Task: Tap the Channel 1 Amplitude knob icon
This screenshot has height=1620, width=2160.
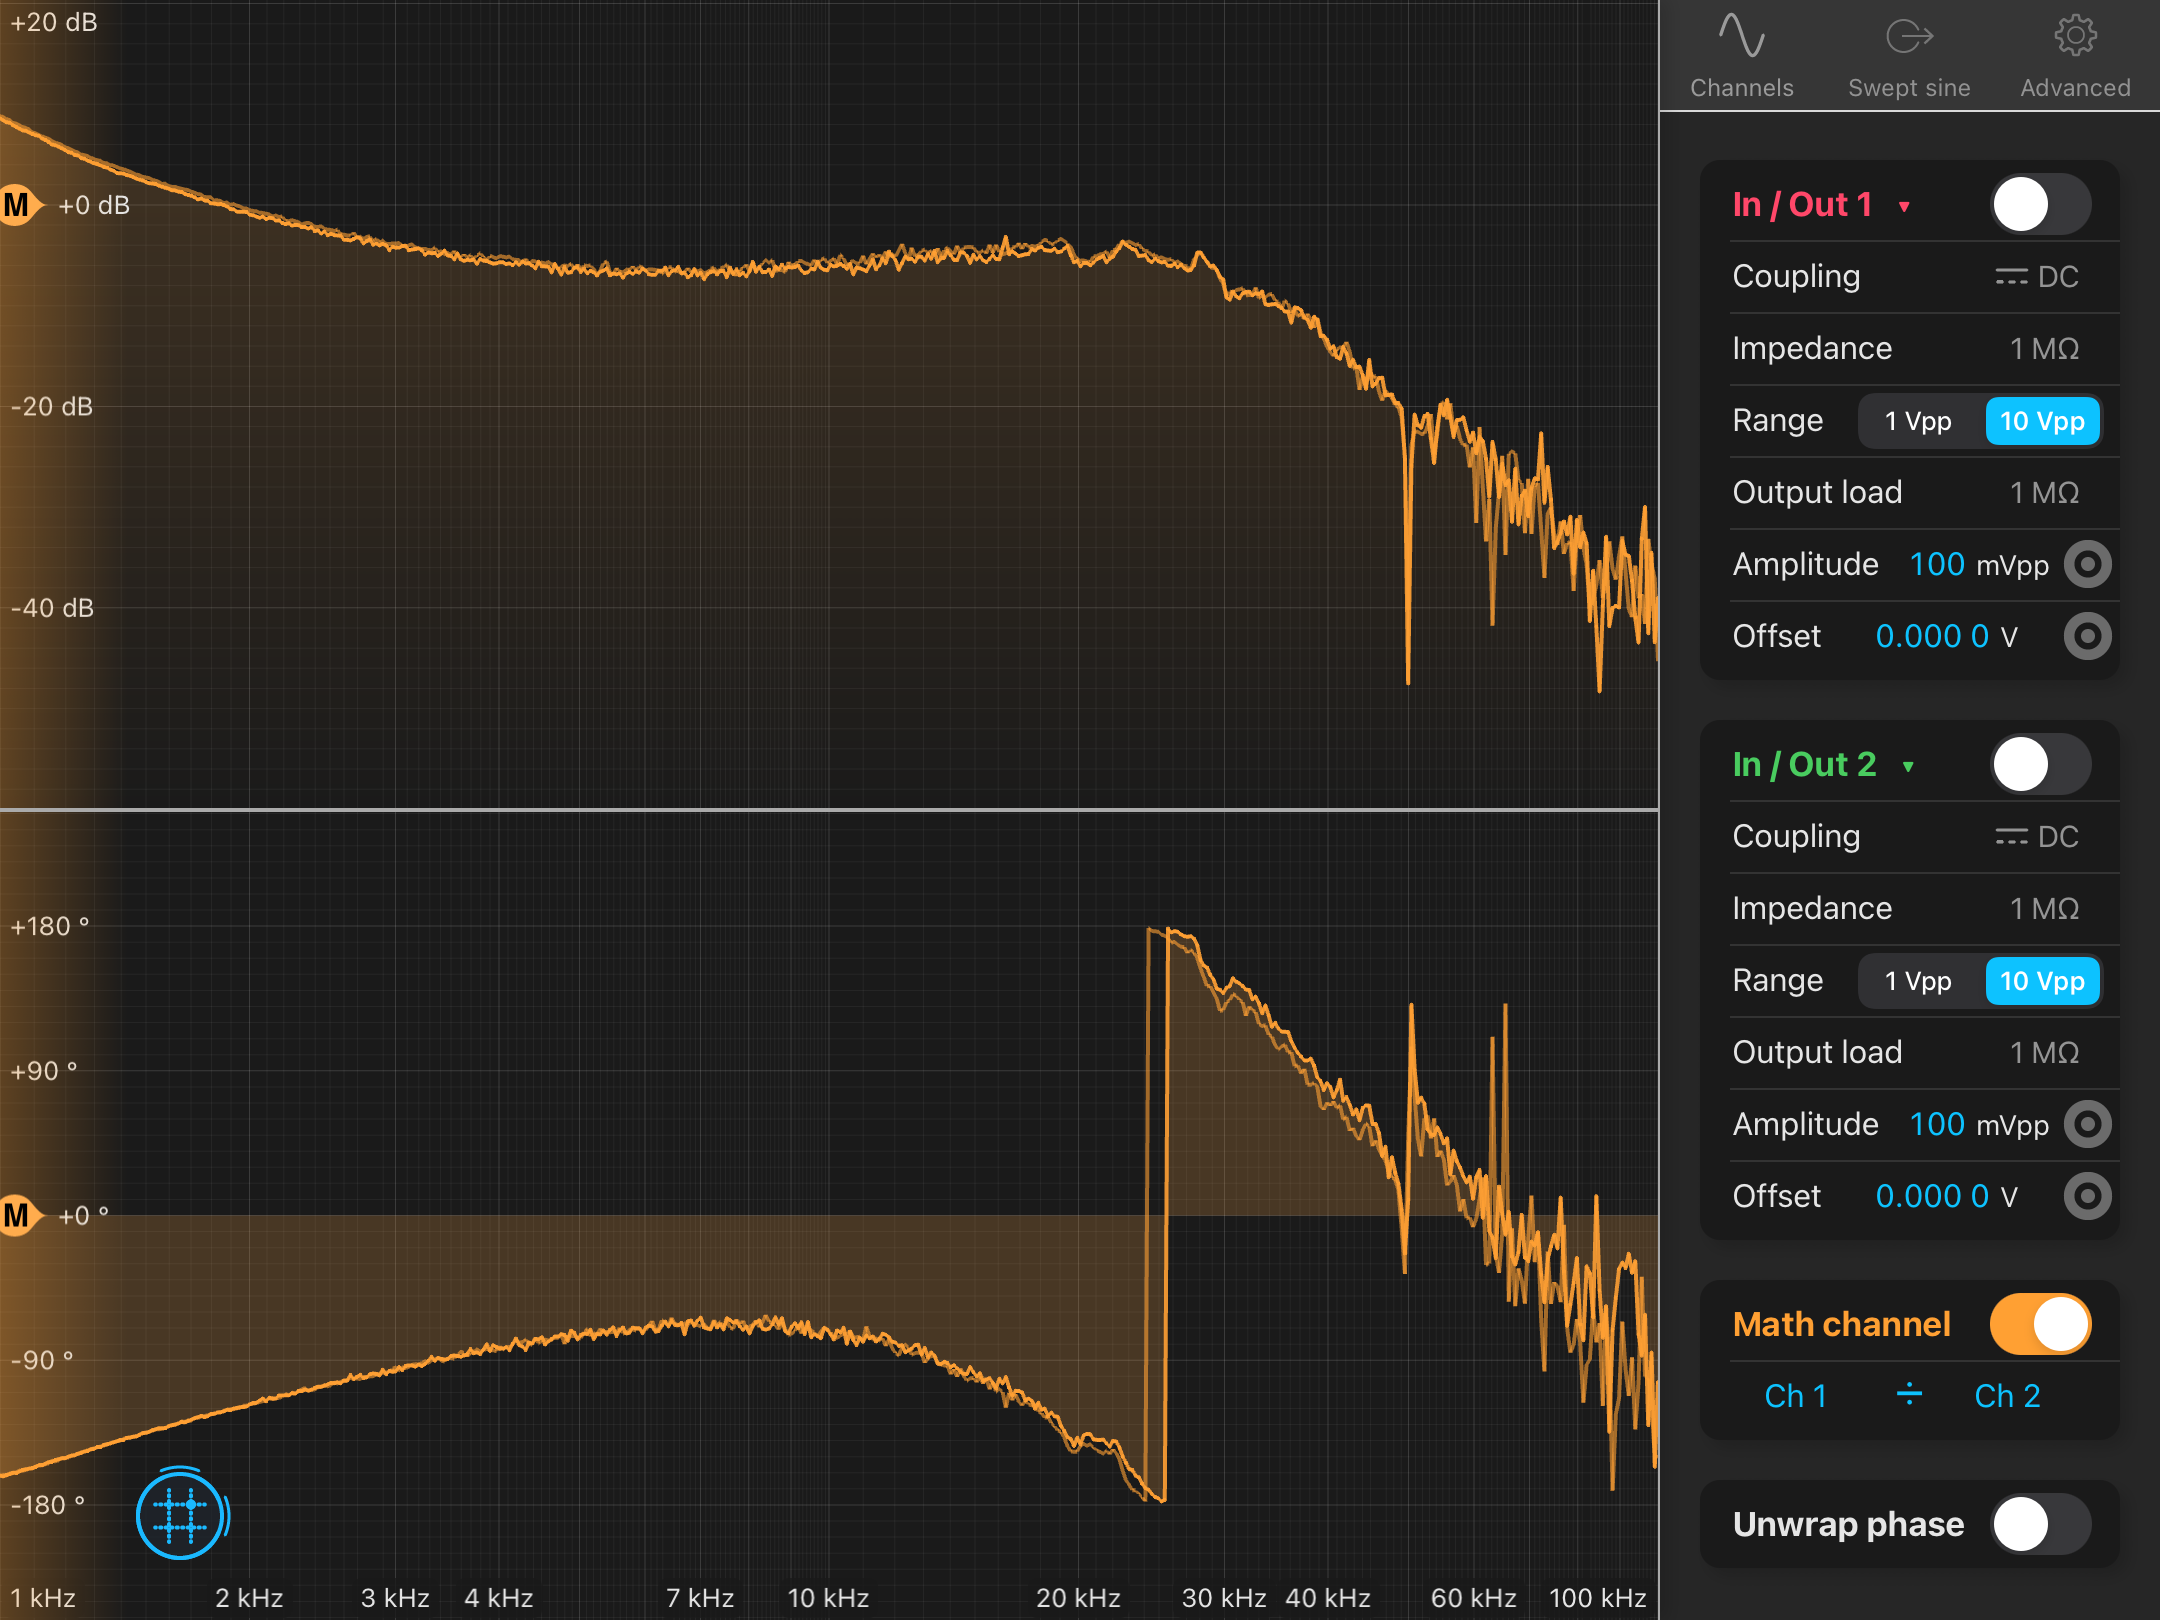Action: (x=2087, y=565)
